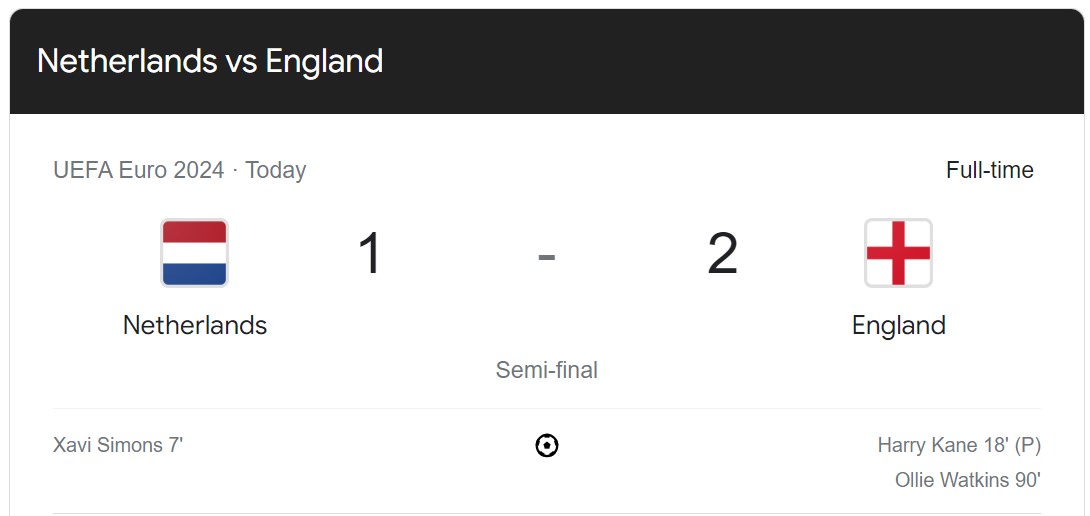Click the Netherlands flag icon
The height and width of the screenshot is (516, 1090).
[x=195, y=253]
